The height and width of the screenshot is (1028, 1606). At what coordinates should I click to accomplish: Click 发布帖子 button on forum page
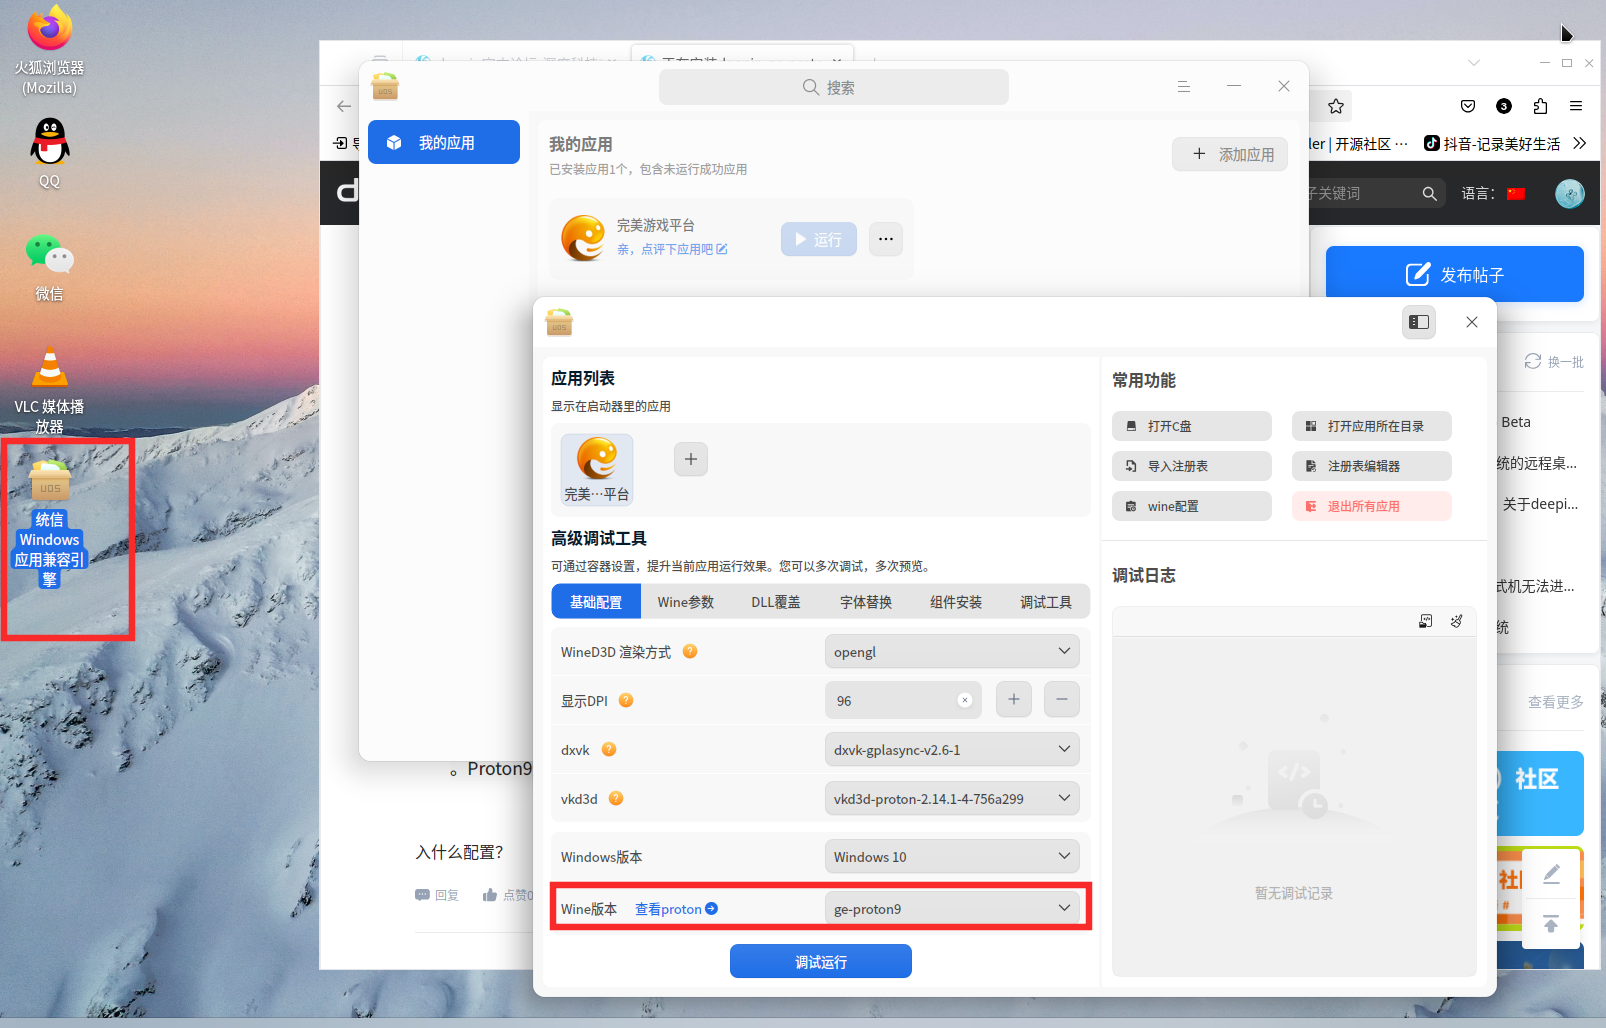1455,274
